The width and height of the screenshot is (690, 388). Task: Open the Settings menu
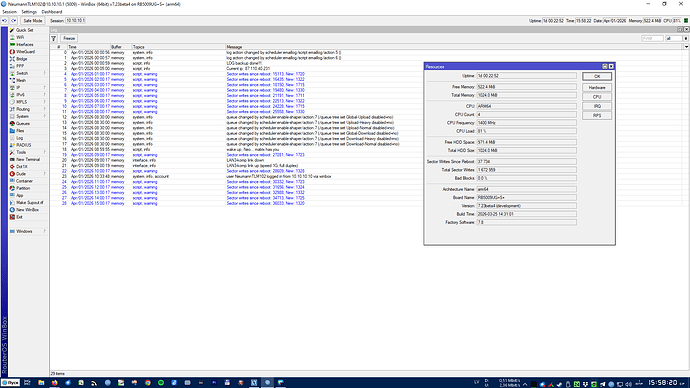tap(29, 12)
